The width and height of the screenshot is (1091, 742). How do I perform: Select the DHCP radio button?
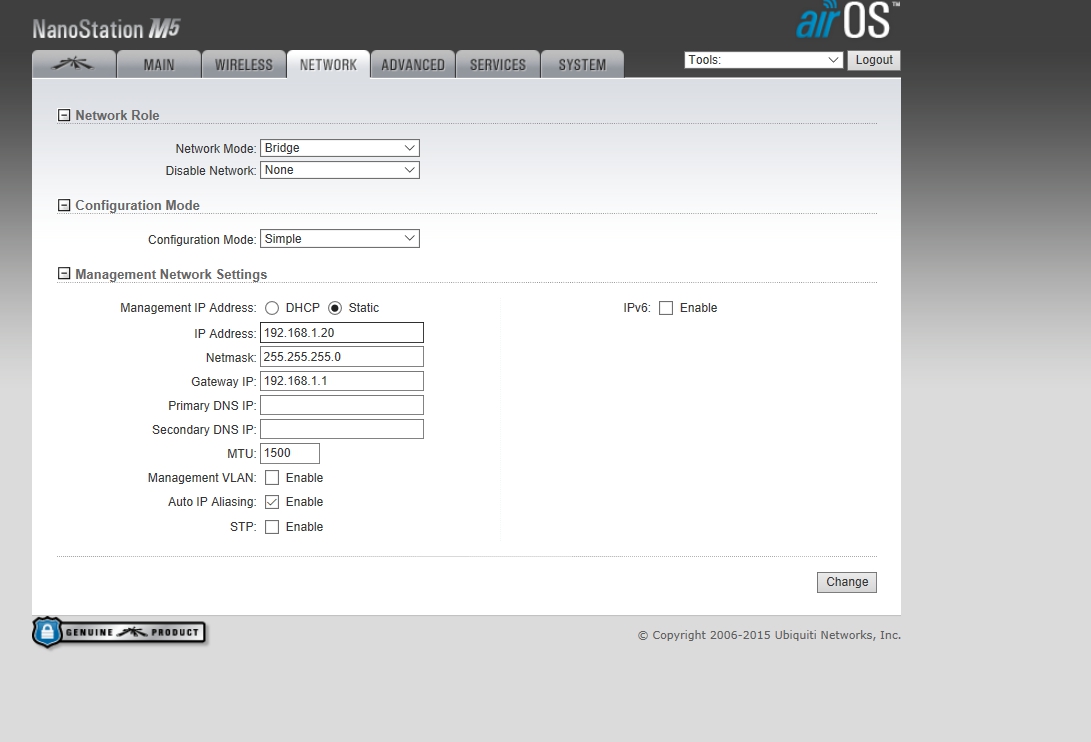point(272,308)
